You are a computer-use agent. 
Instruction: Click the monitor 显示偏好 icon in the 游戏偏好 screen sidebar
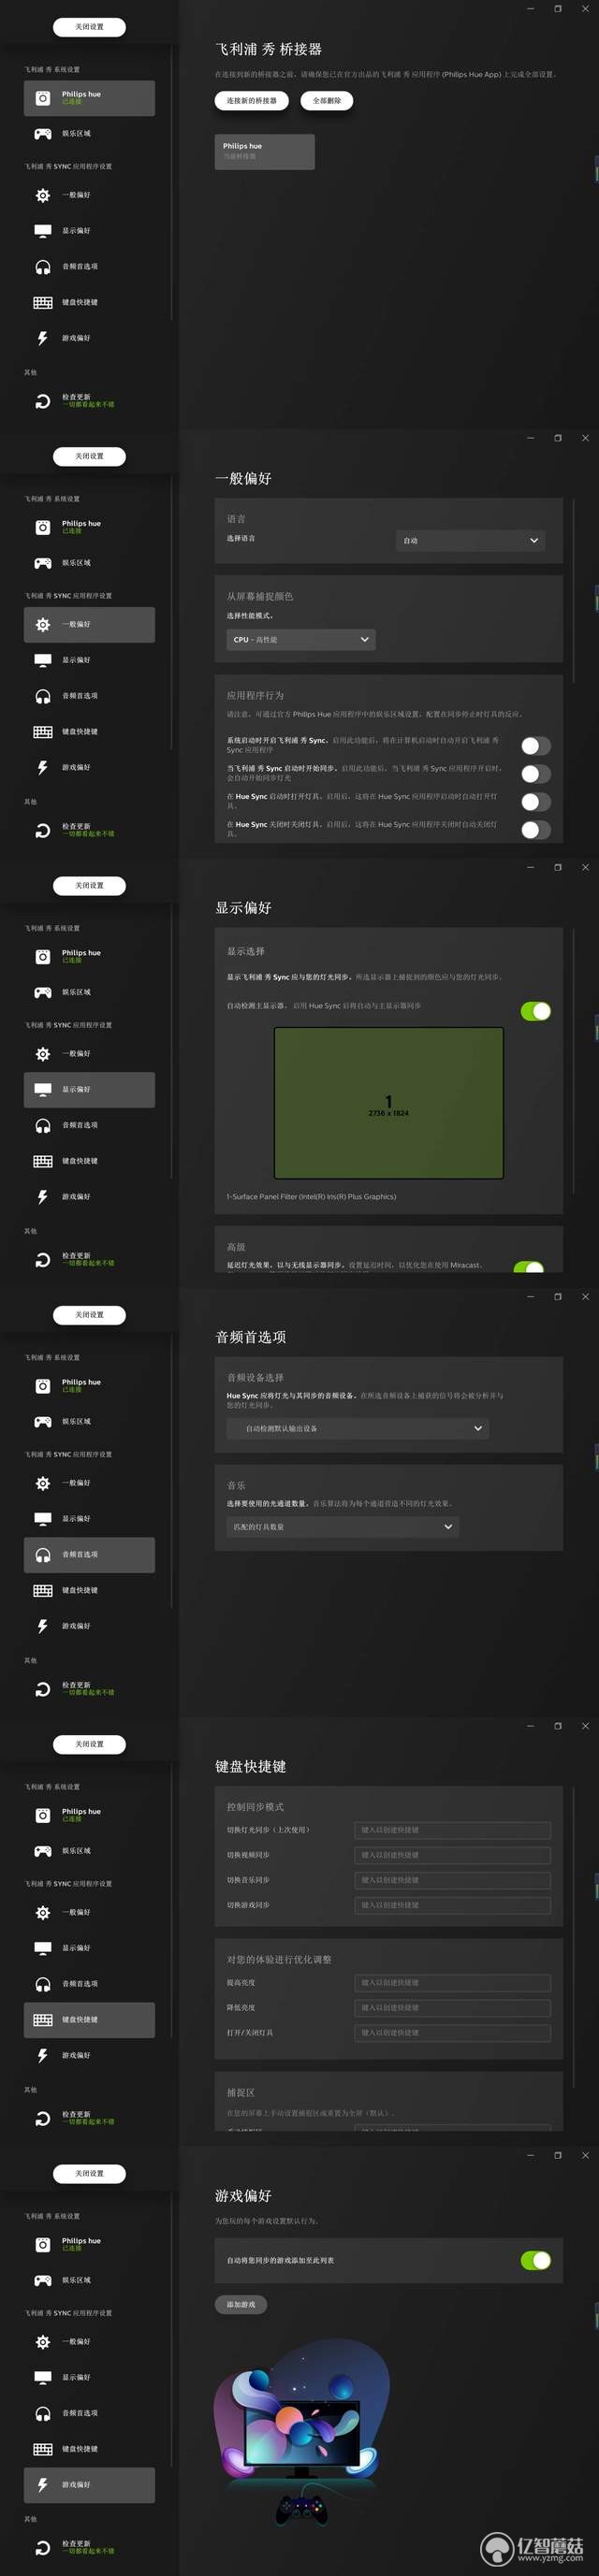pos(43,2378)
